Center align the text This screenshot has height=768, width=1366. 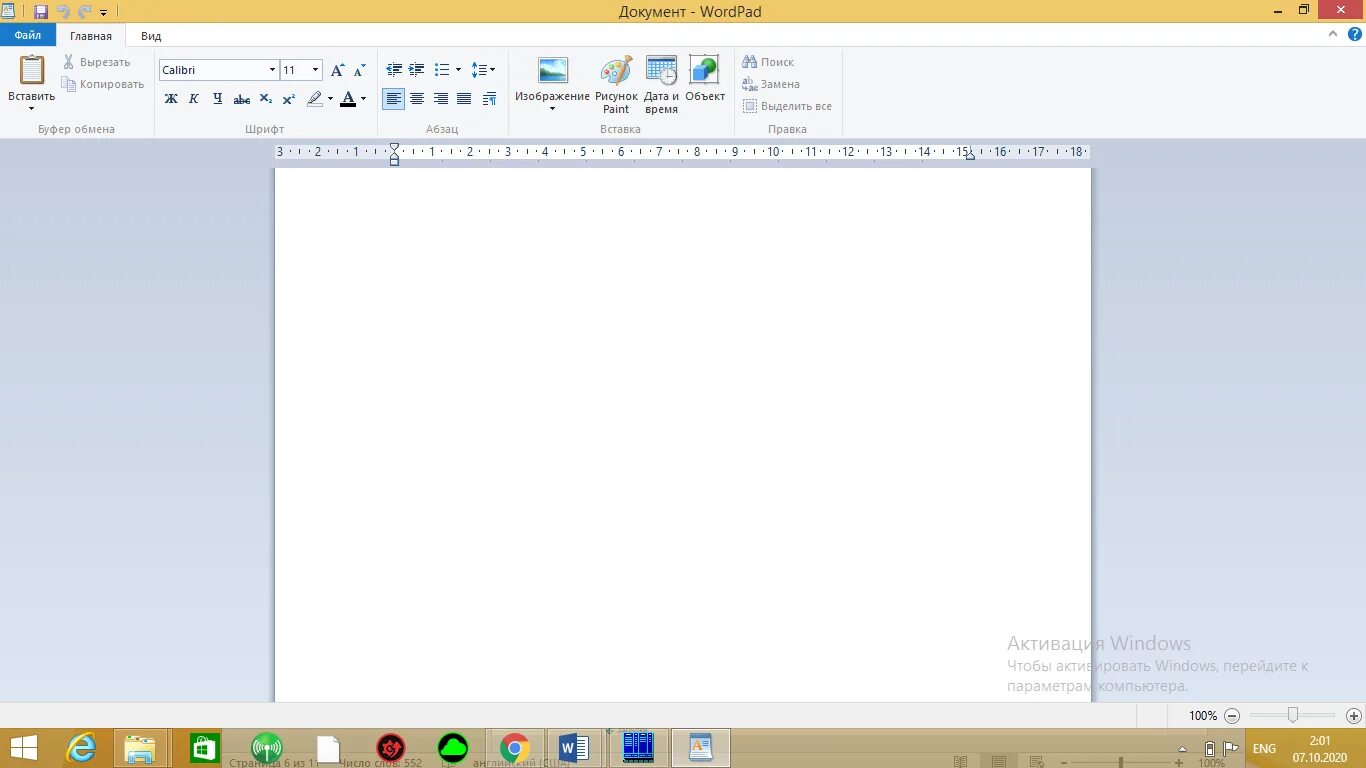417,99
